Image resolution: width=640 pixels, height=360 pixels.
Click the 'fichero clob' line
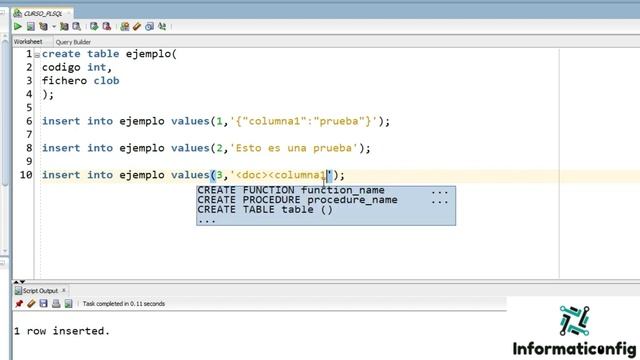pos(80,81)
